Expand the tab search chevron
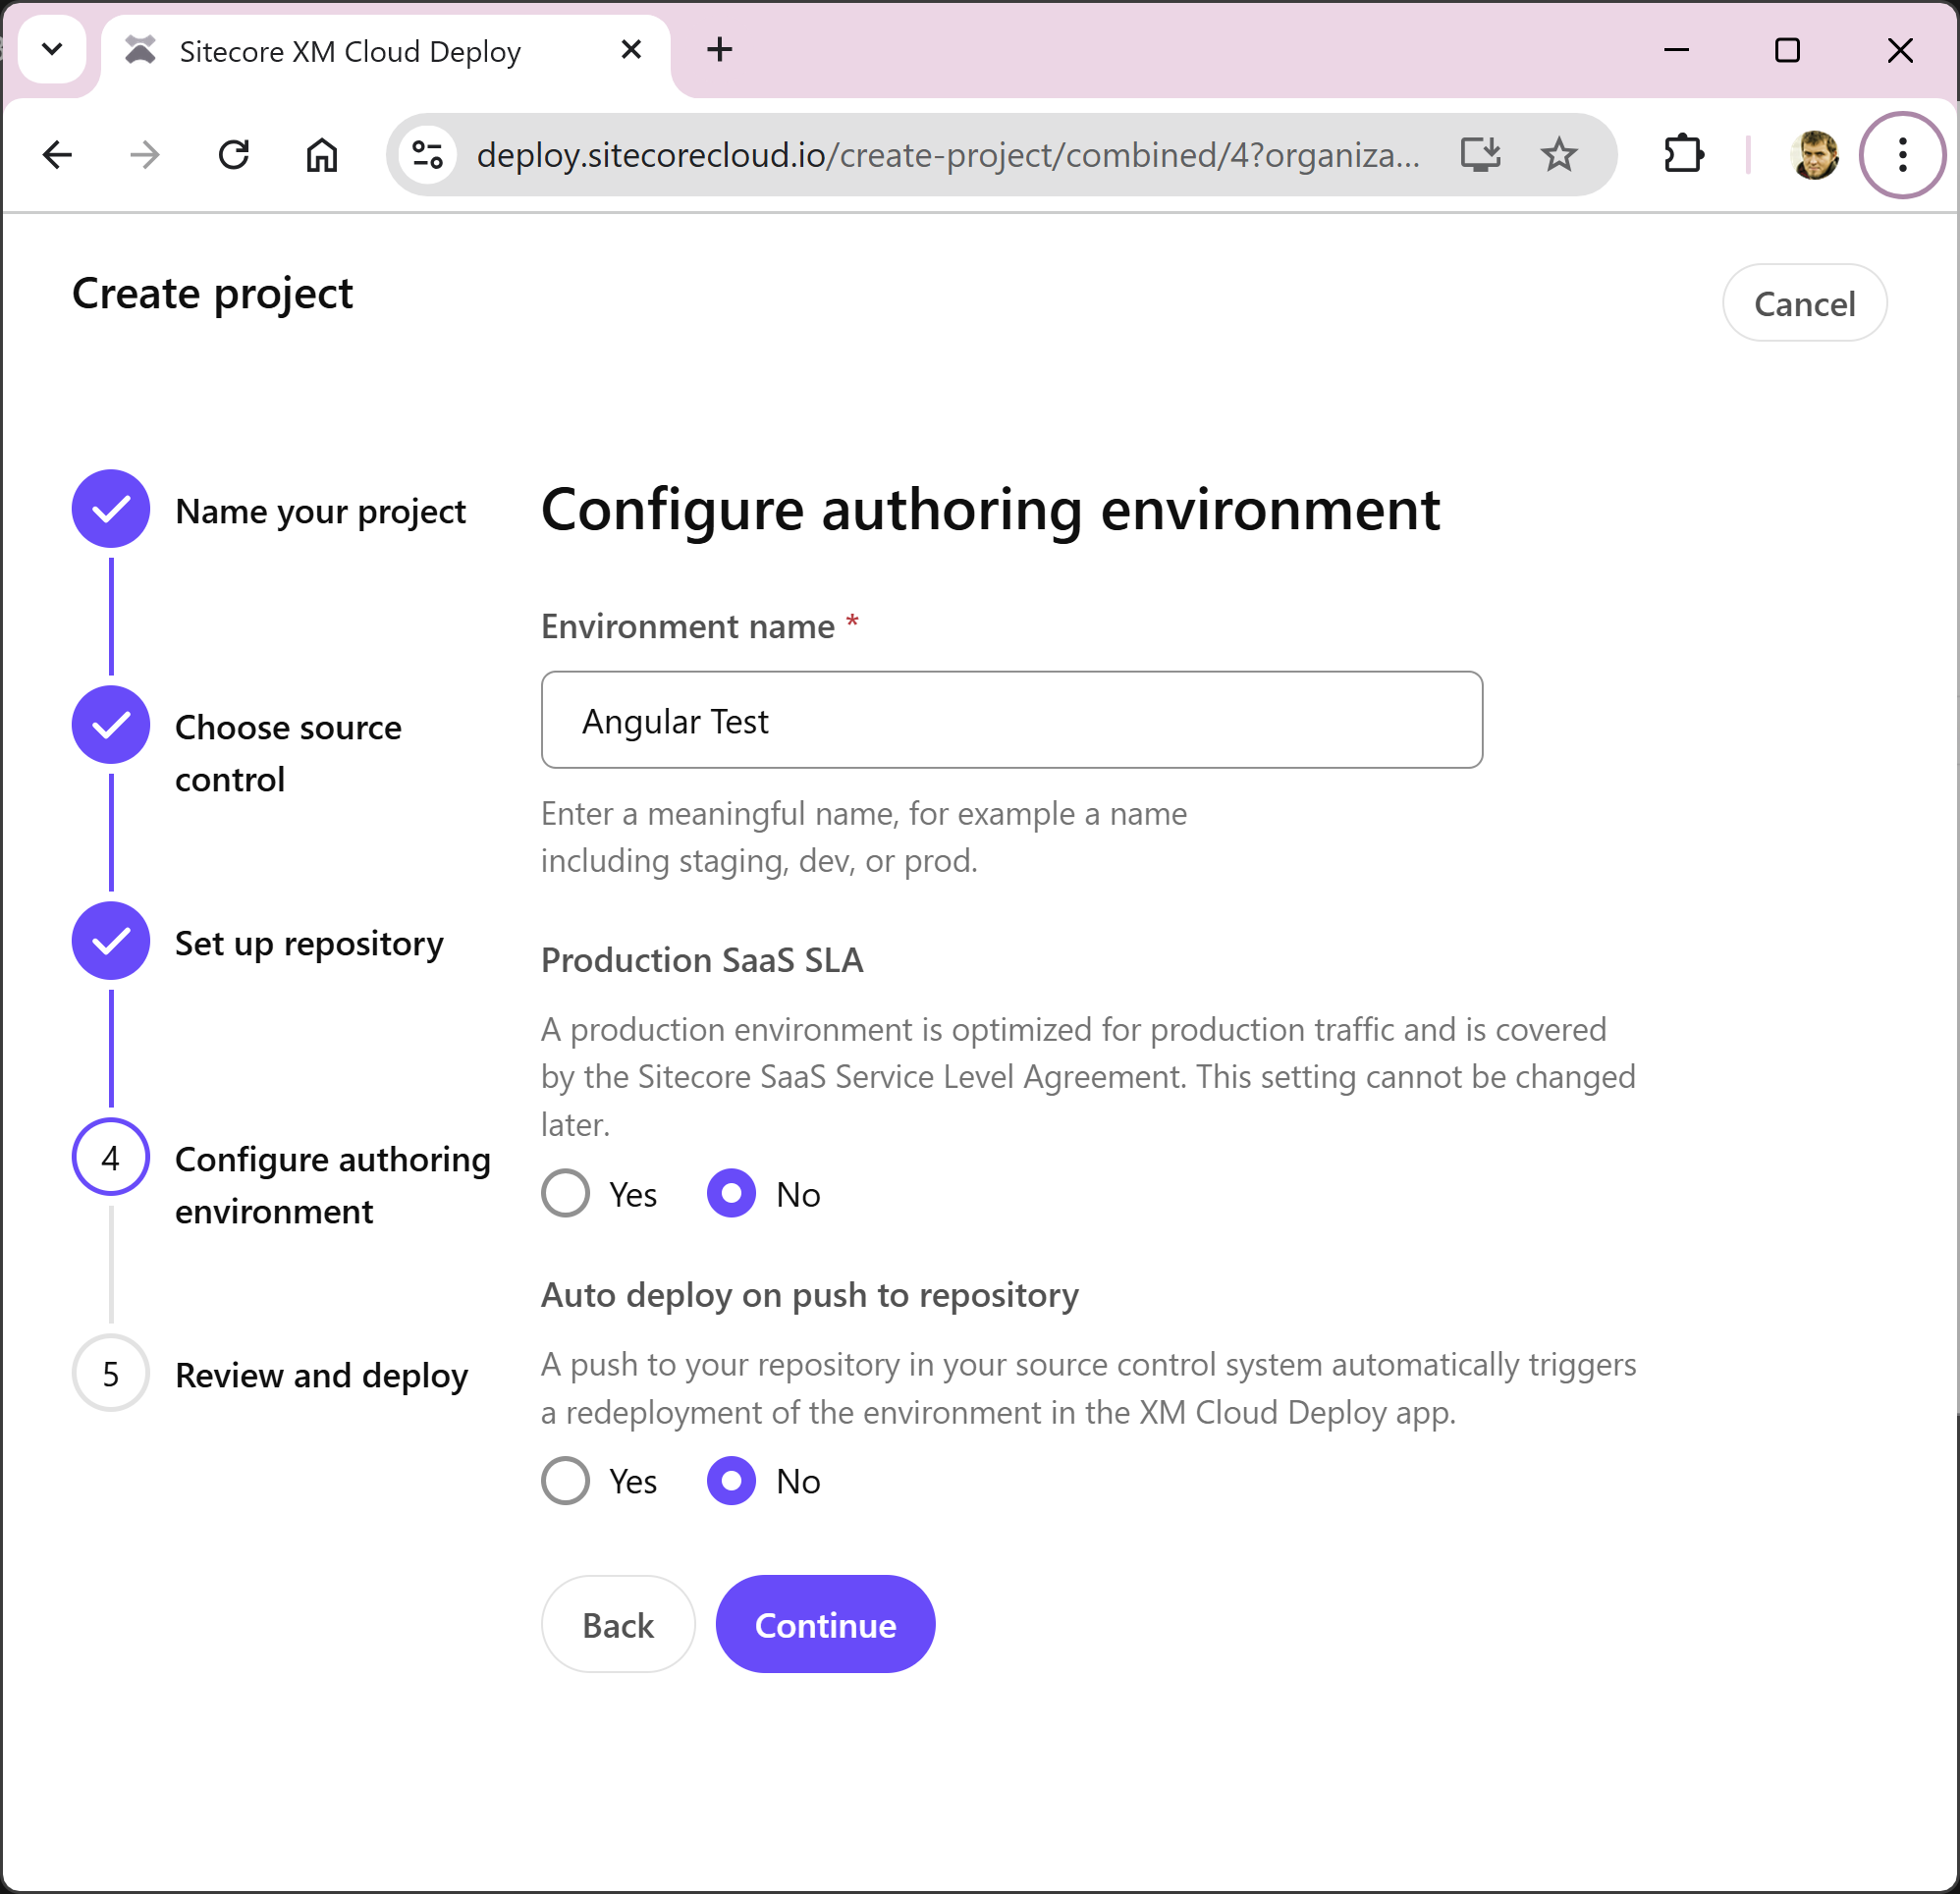This screenshot has width=1960, height=1894. (x=52, y=49)
